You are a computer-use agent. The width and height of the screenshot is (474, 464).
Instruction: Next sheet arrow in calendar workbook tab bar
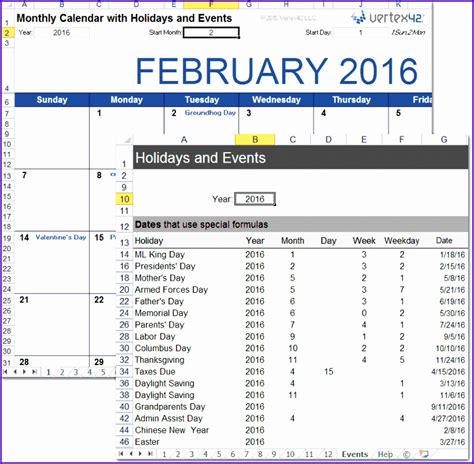tap(24, 371)
